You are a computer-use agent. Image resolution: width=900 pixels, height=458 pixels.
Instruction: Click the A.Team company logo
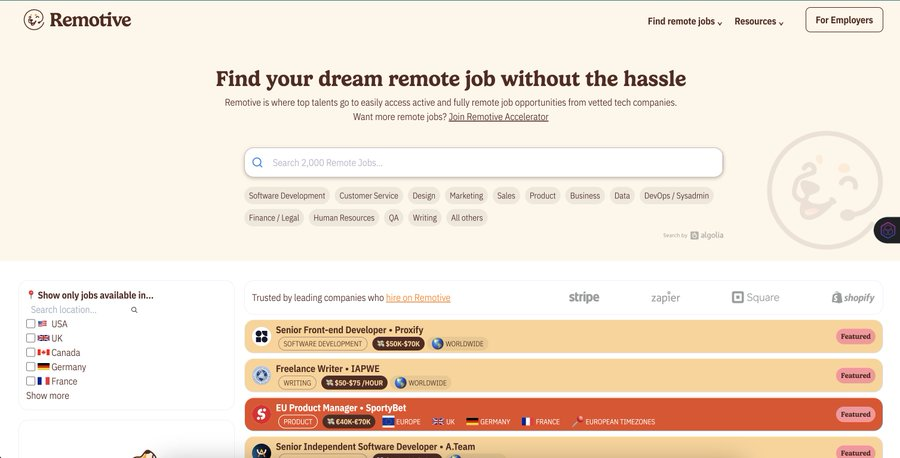pyautogui.click(x=262, y=451)
